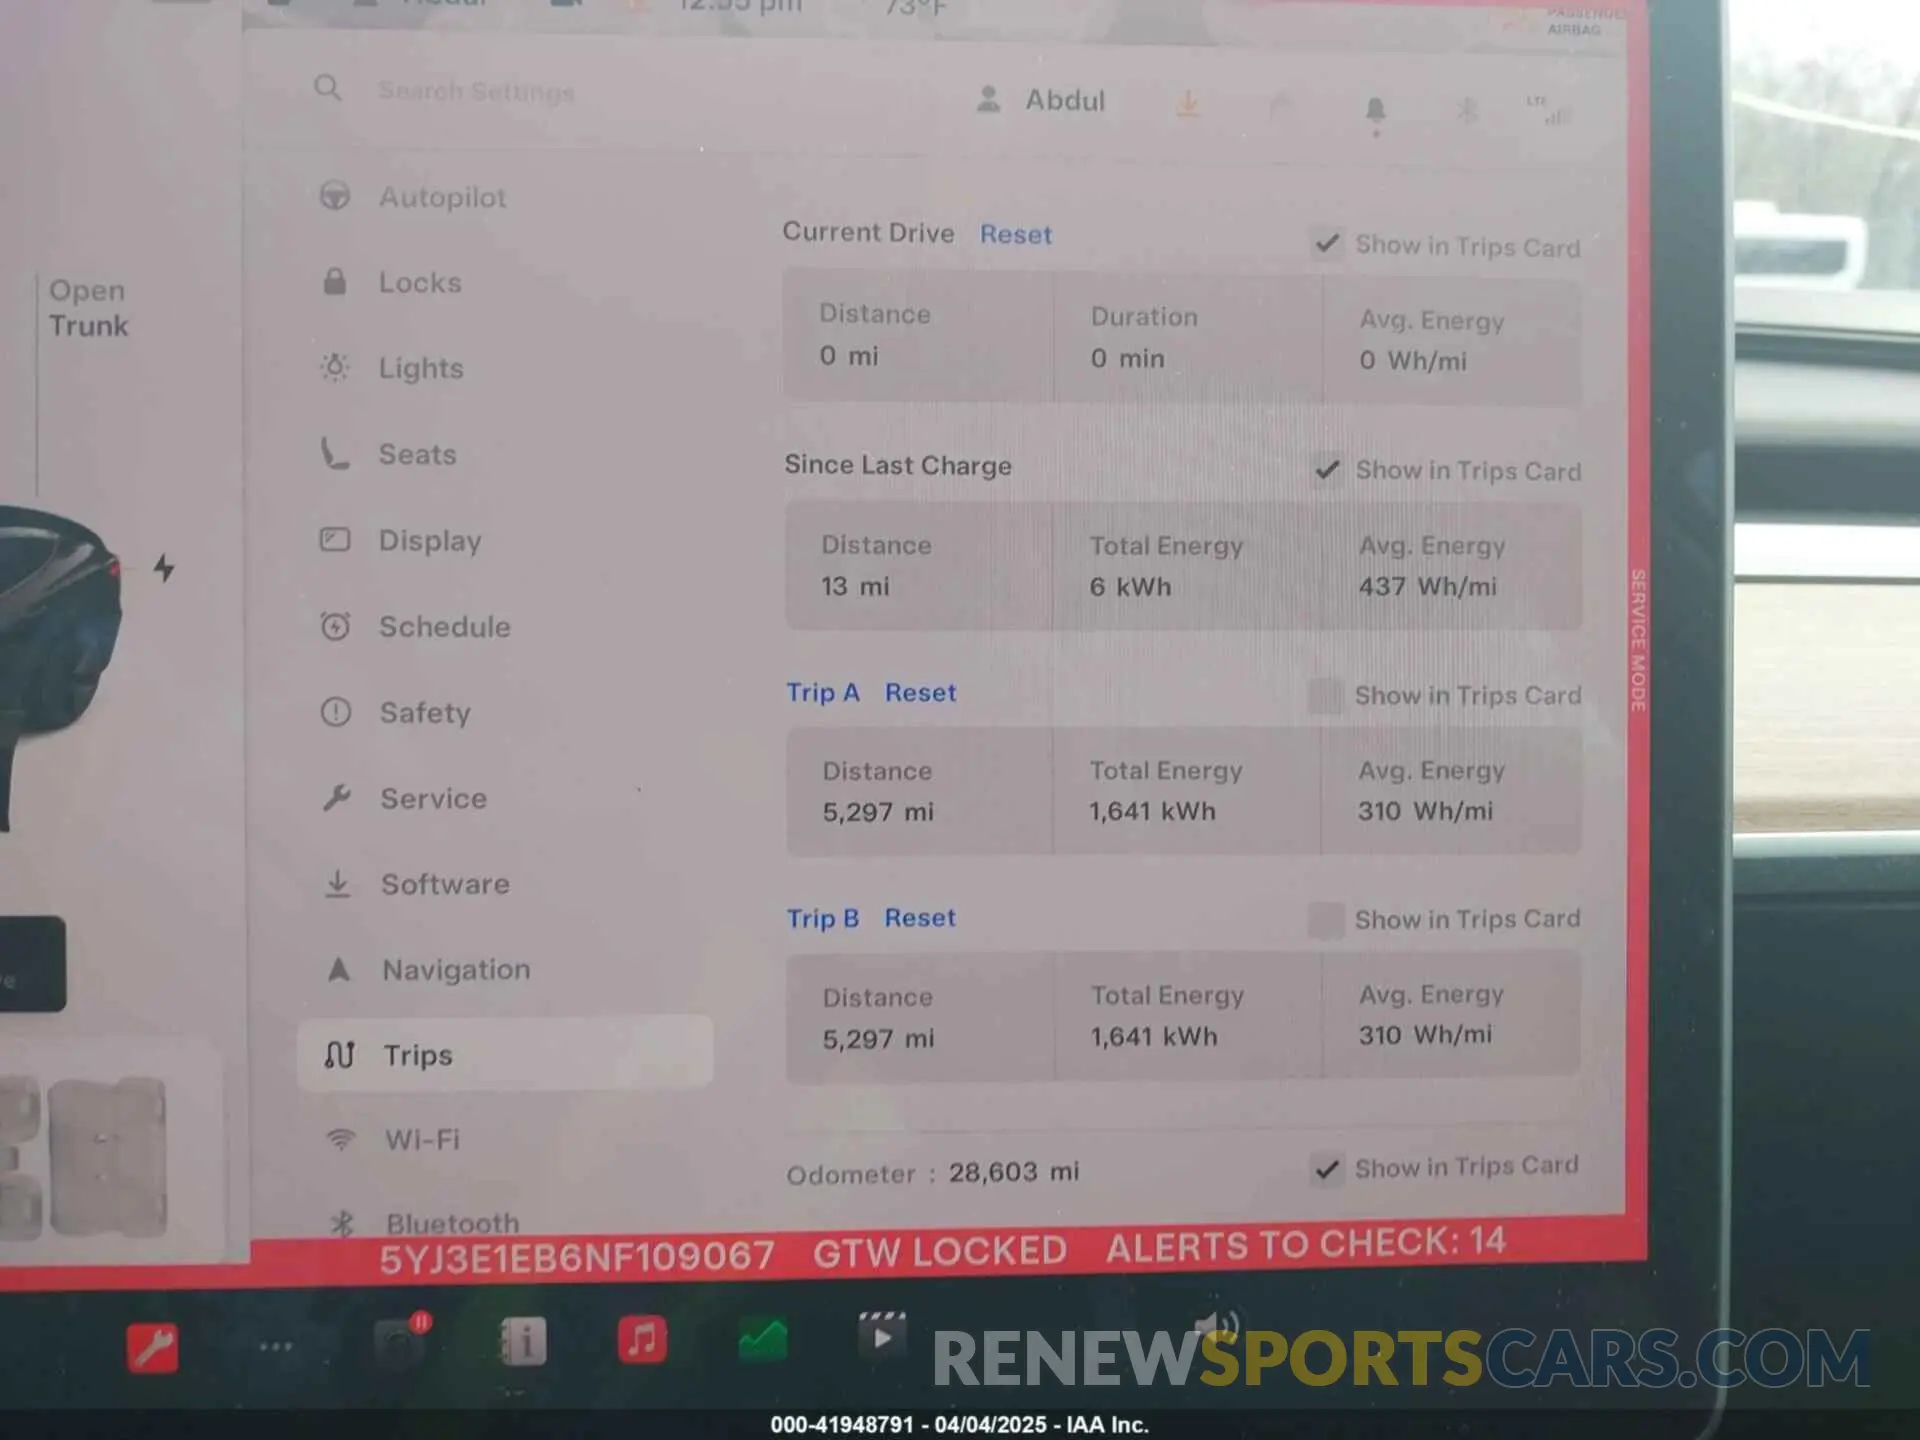This screenshot has width=1920, height=1440.
Task: Open the dashcam camera app
Action: tap(401, 1341)
